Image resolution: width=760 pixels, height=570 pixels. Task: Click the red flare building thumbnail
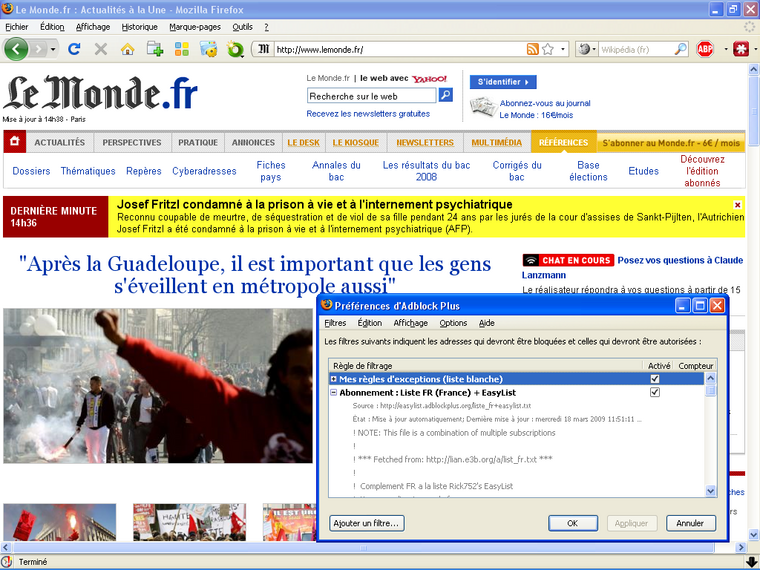tap(60, 522)
